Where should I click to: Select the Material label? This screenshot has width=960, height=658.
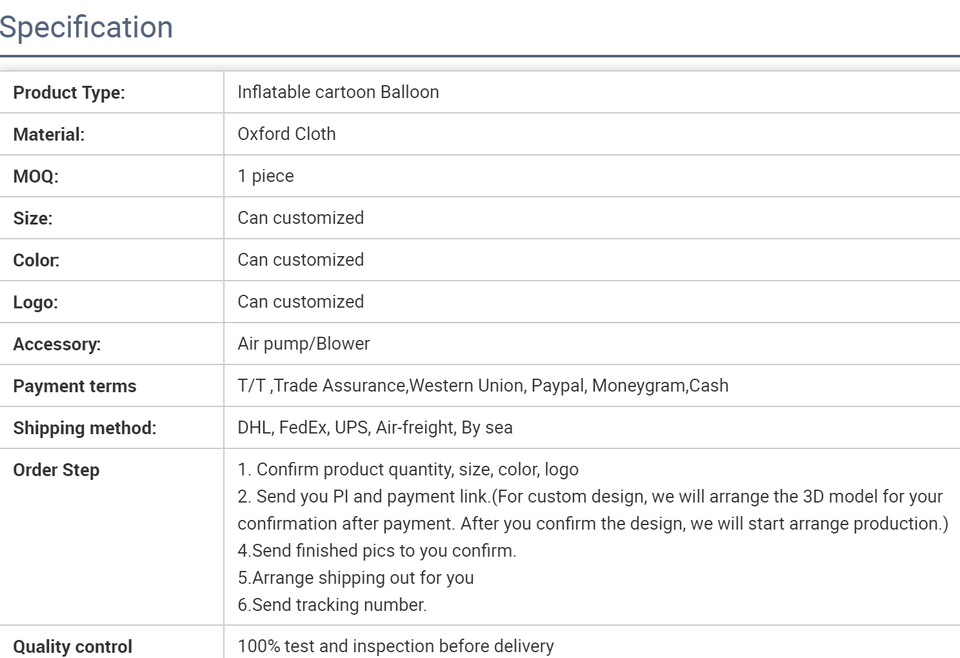(49, 135)
